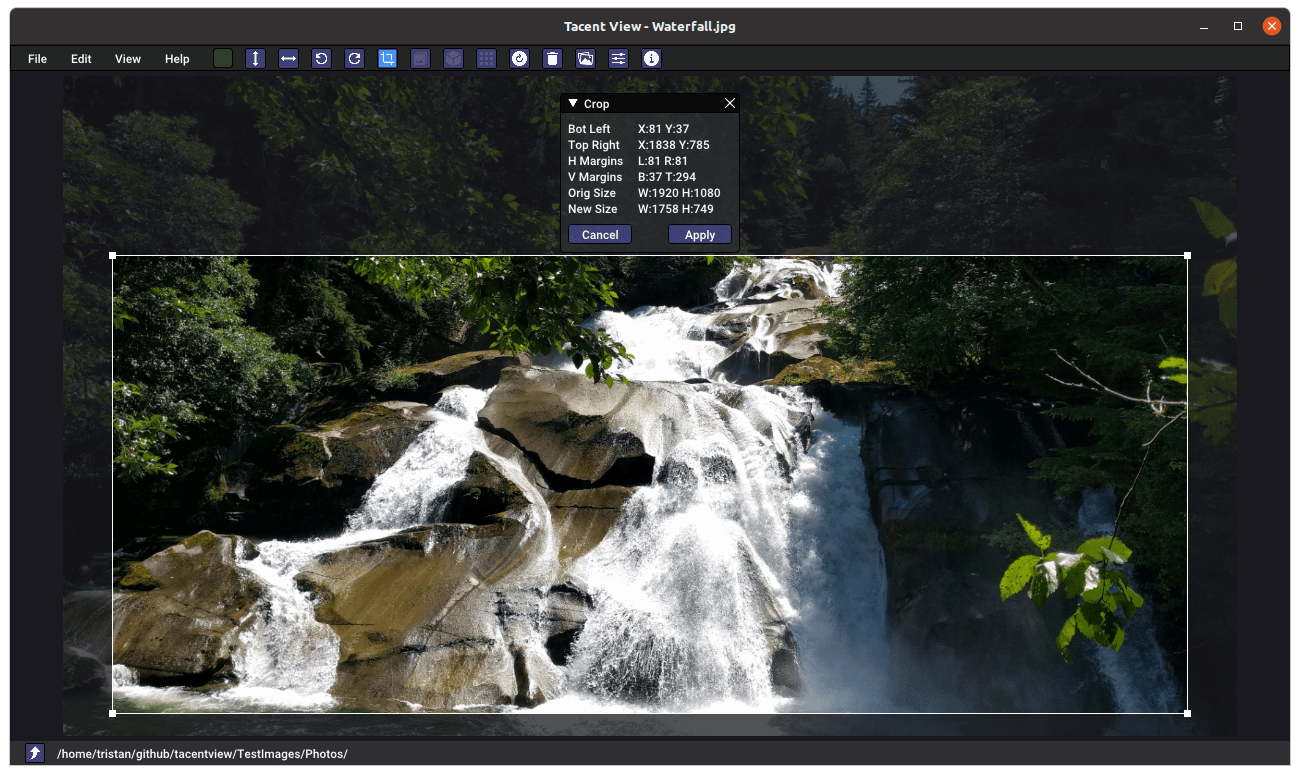1300x775 pixels.
Task: Open the Edit menu
Action: (x=81, y=59)
